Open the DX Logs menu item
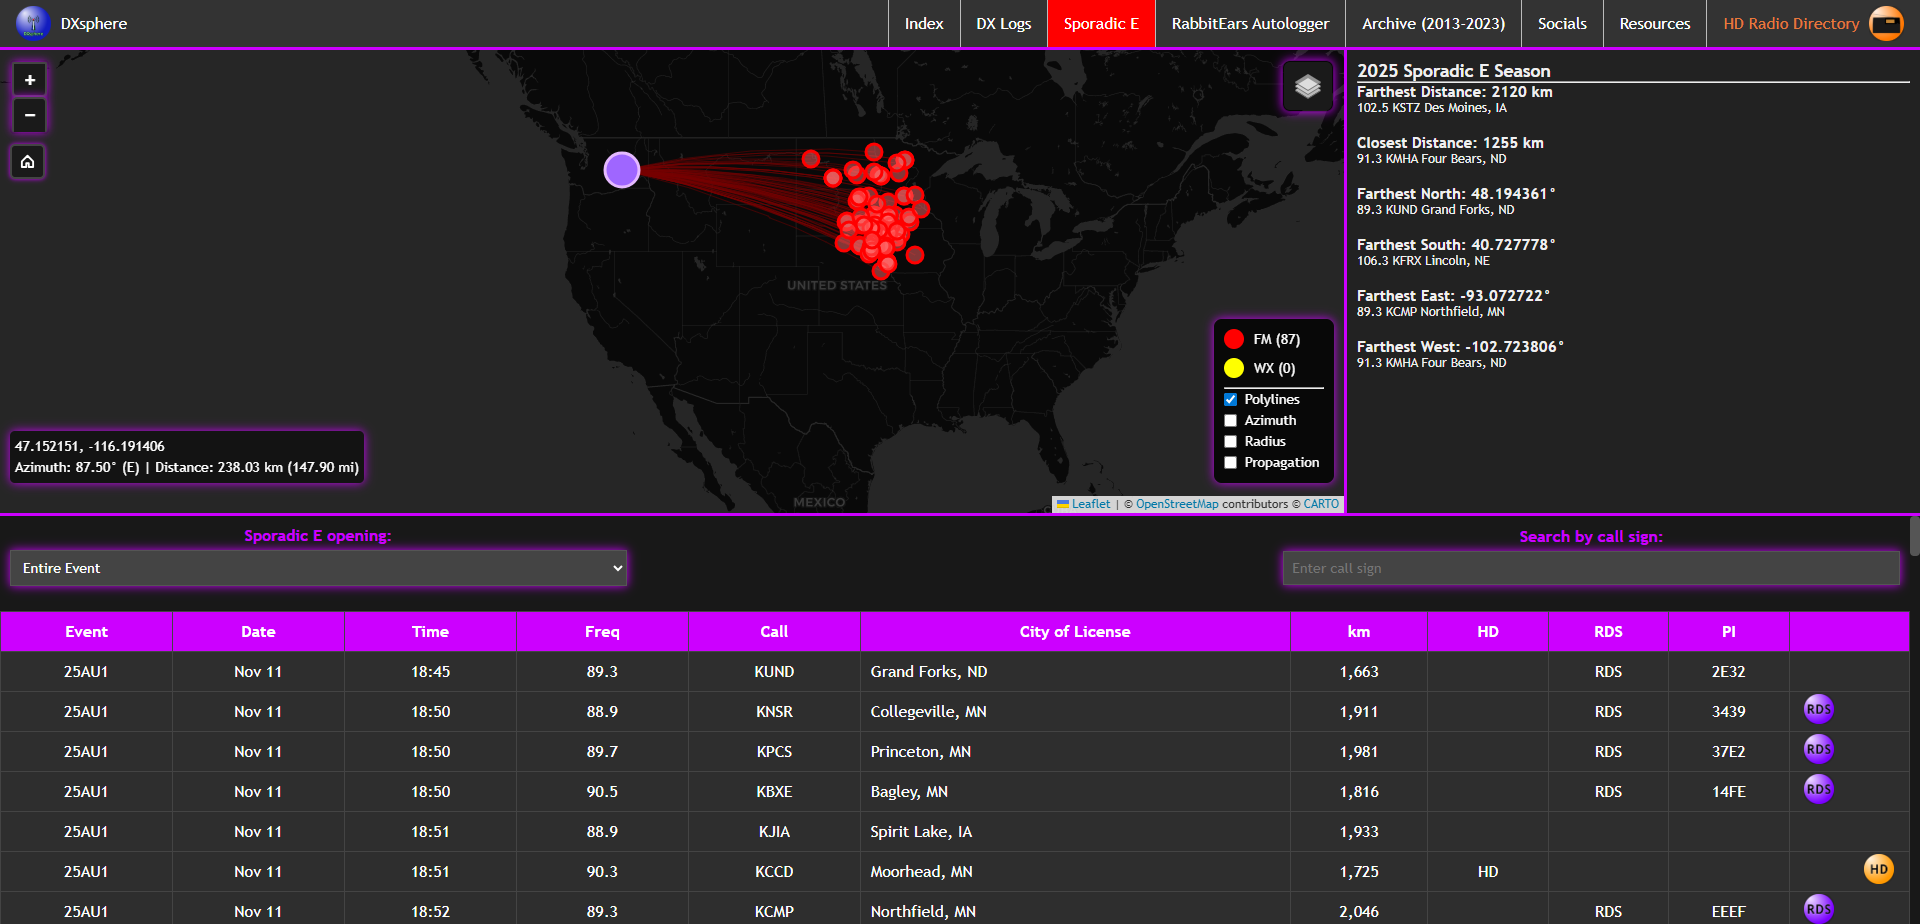The width and height of the screenshot is (1920, 924). point(1003,24)
